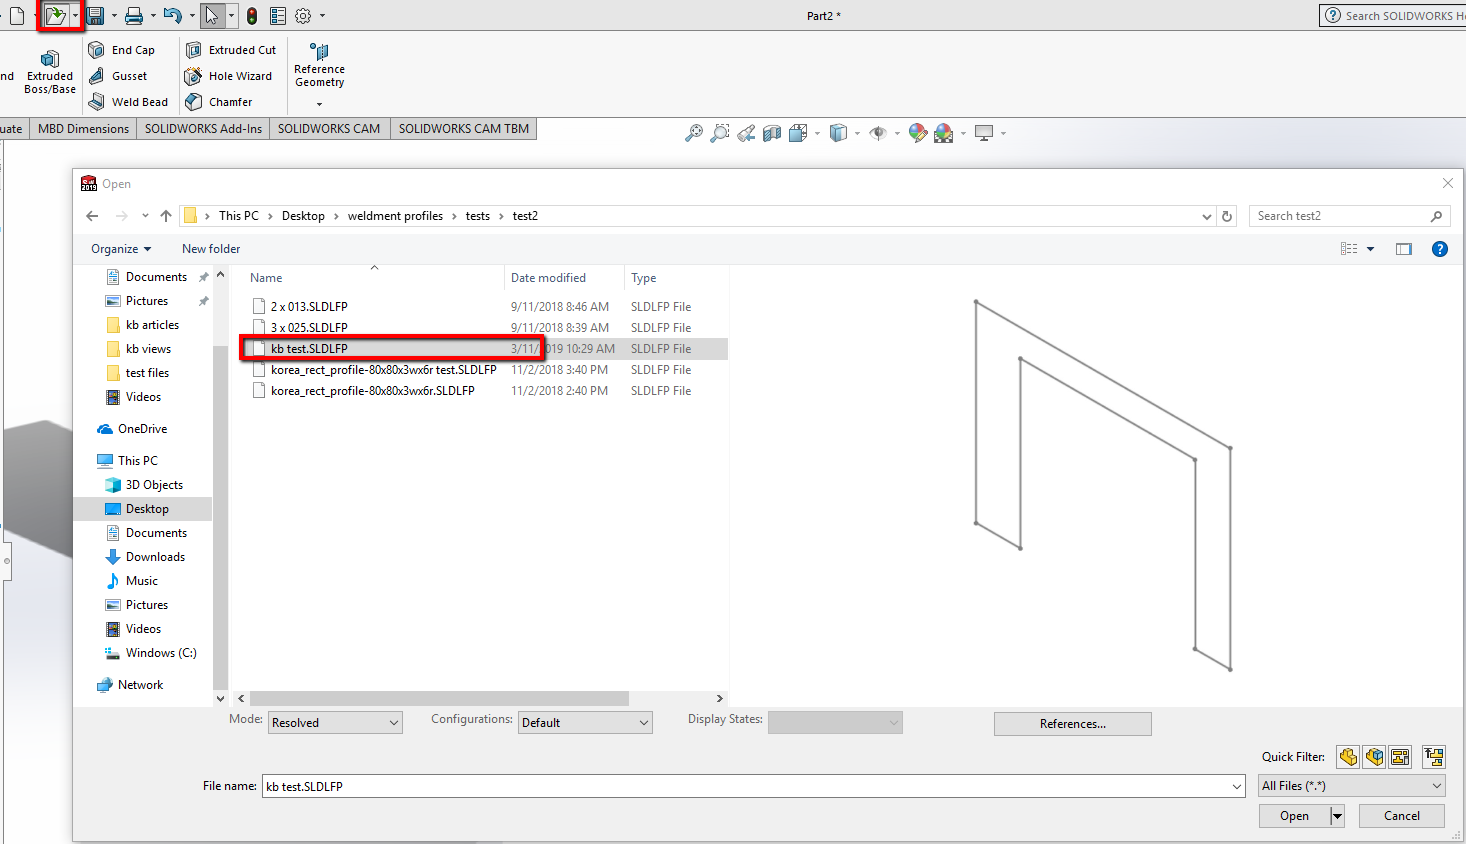Open Downloads in the navigation pane

click(x=155, y=557)
